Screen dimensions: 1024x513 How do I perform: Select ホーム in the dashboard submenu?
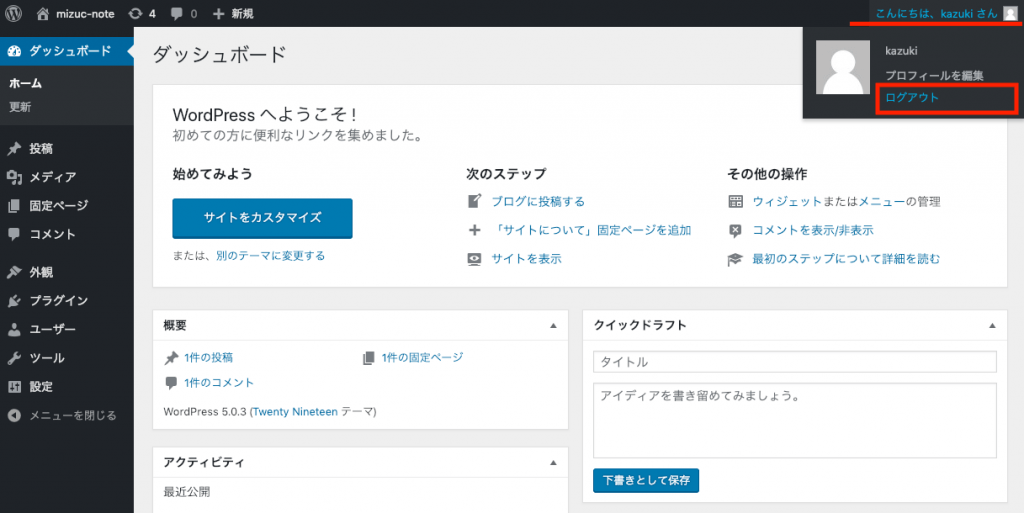click(x=25, y=83)
